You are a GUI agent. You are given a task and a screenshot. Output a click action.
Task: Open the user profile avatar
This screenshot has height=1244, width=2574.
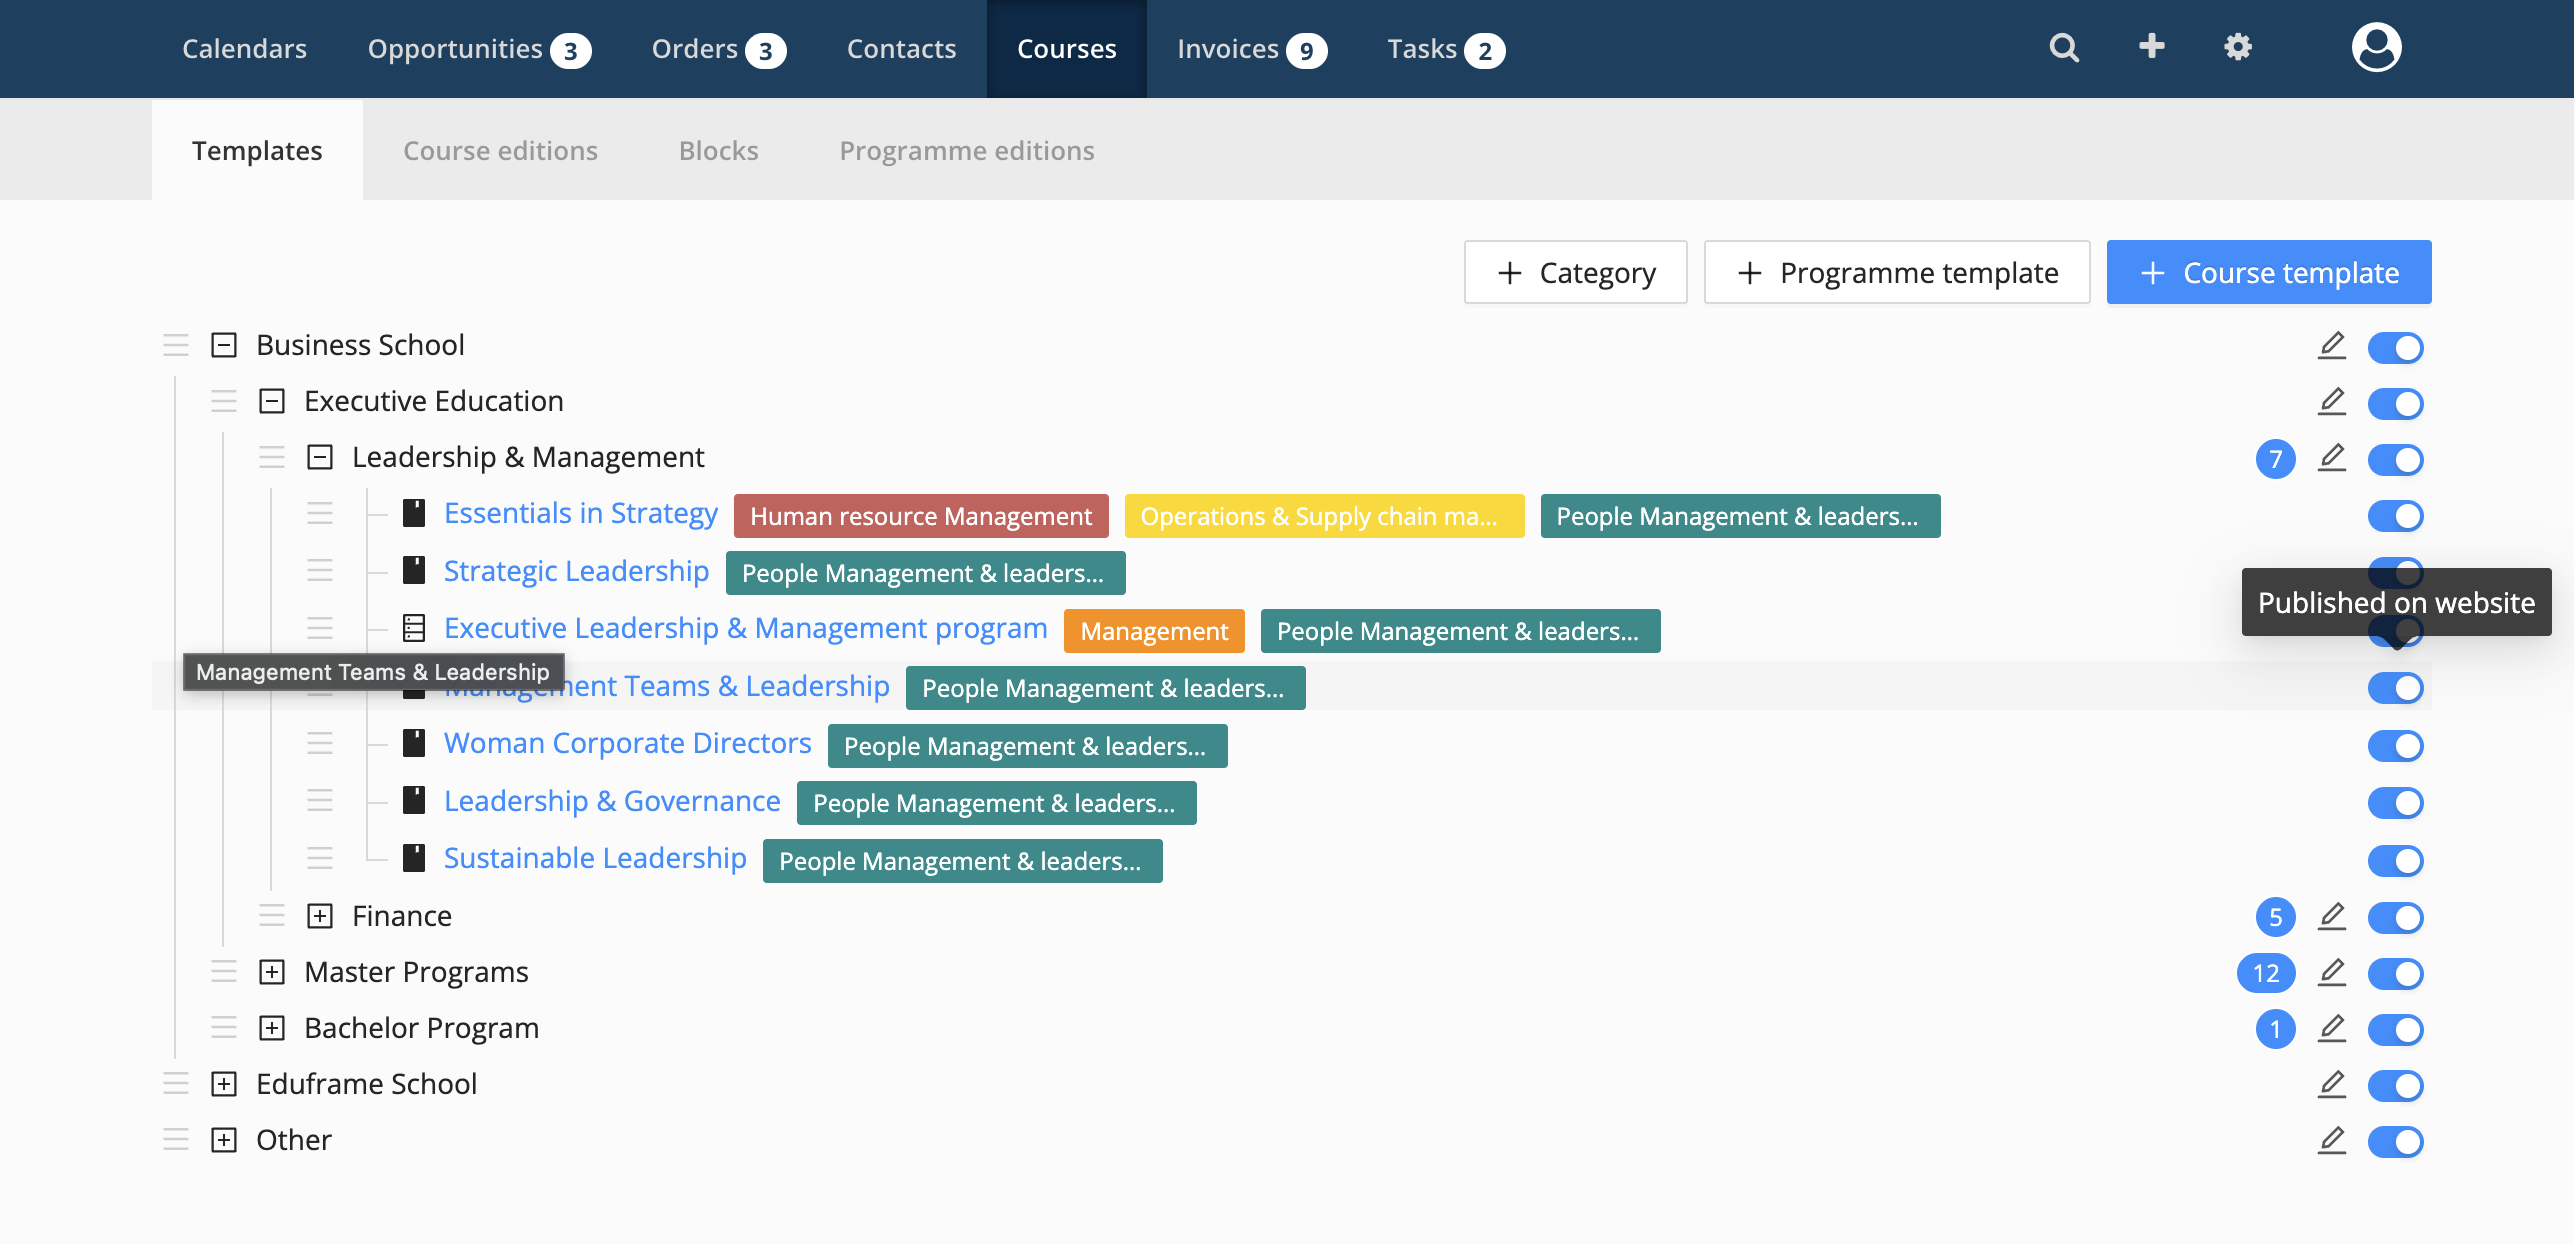click(2375, 48)
